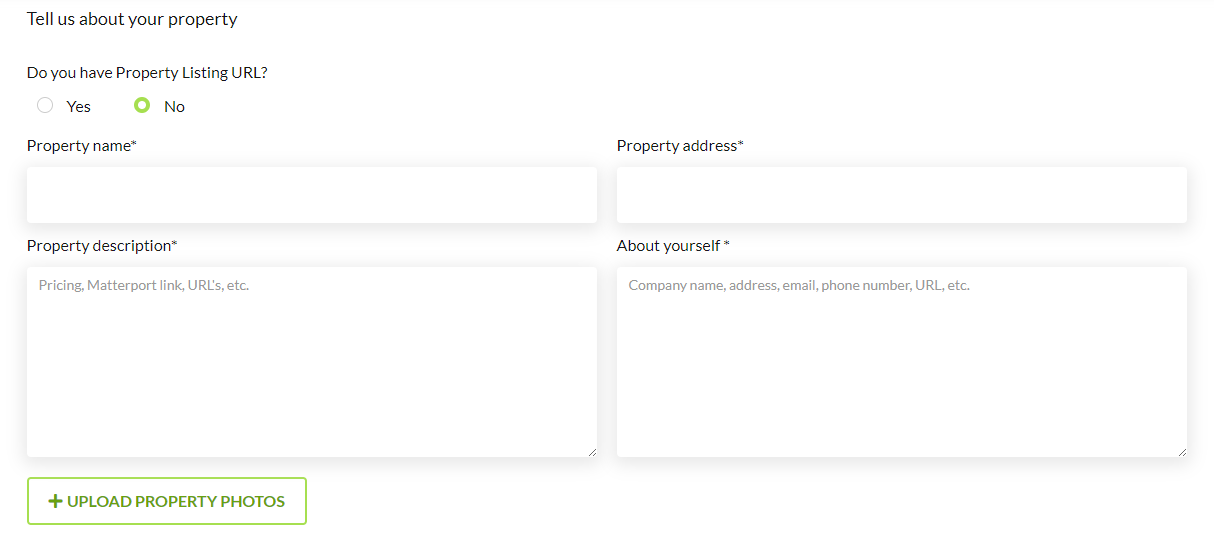The width and height of the screenshot is (1214, 538).
Task: Click the 'Property address*' field label
Action: pos(680,146)
